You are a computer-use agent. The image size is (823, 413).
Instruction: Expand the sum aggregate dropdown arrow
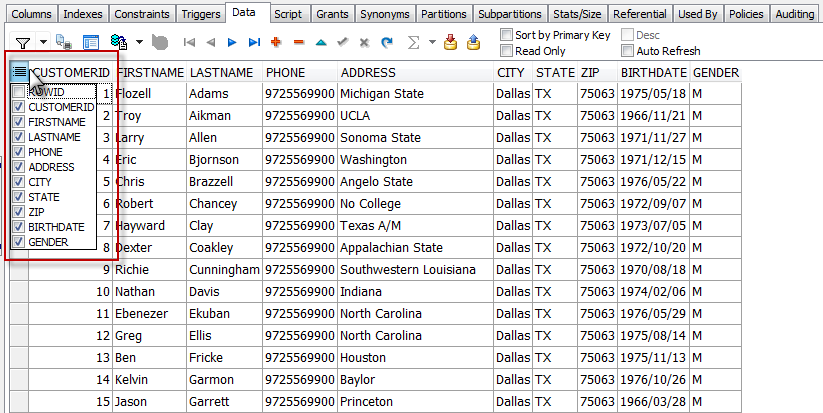(x=432, y=43)
